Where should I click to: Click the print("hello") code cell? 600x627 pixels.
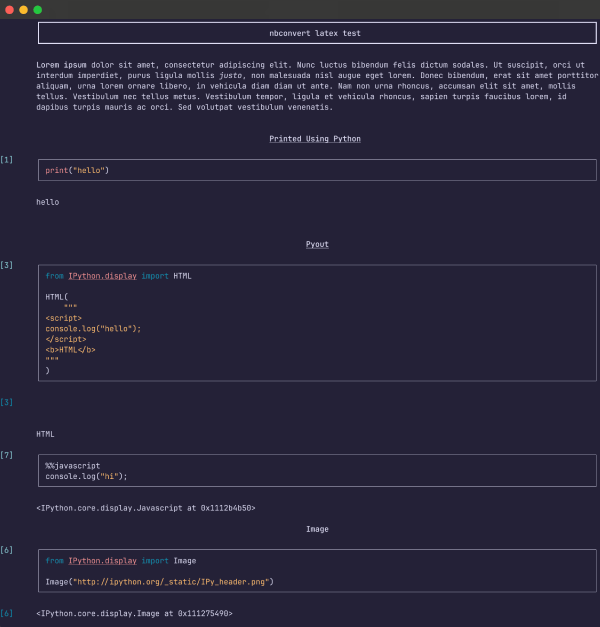[x=317, y=170]
